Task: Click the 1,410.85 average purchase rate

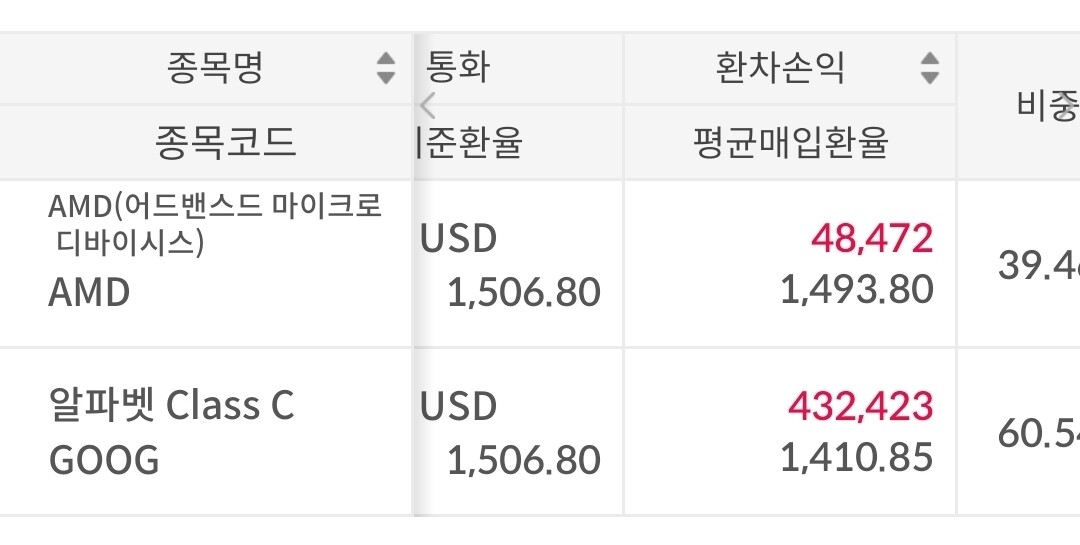Action: (856, 458)
